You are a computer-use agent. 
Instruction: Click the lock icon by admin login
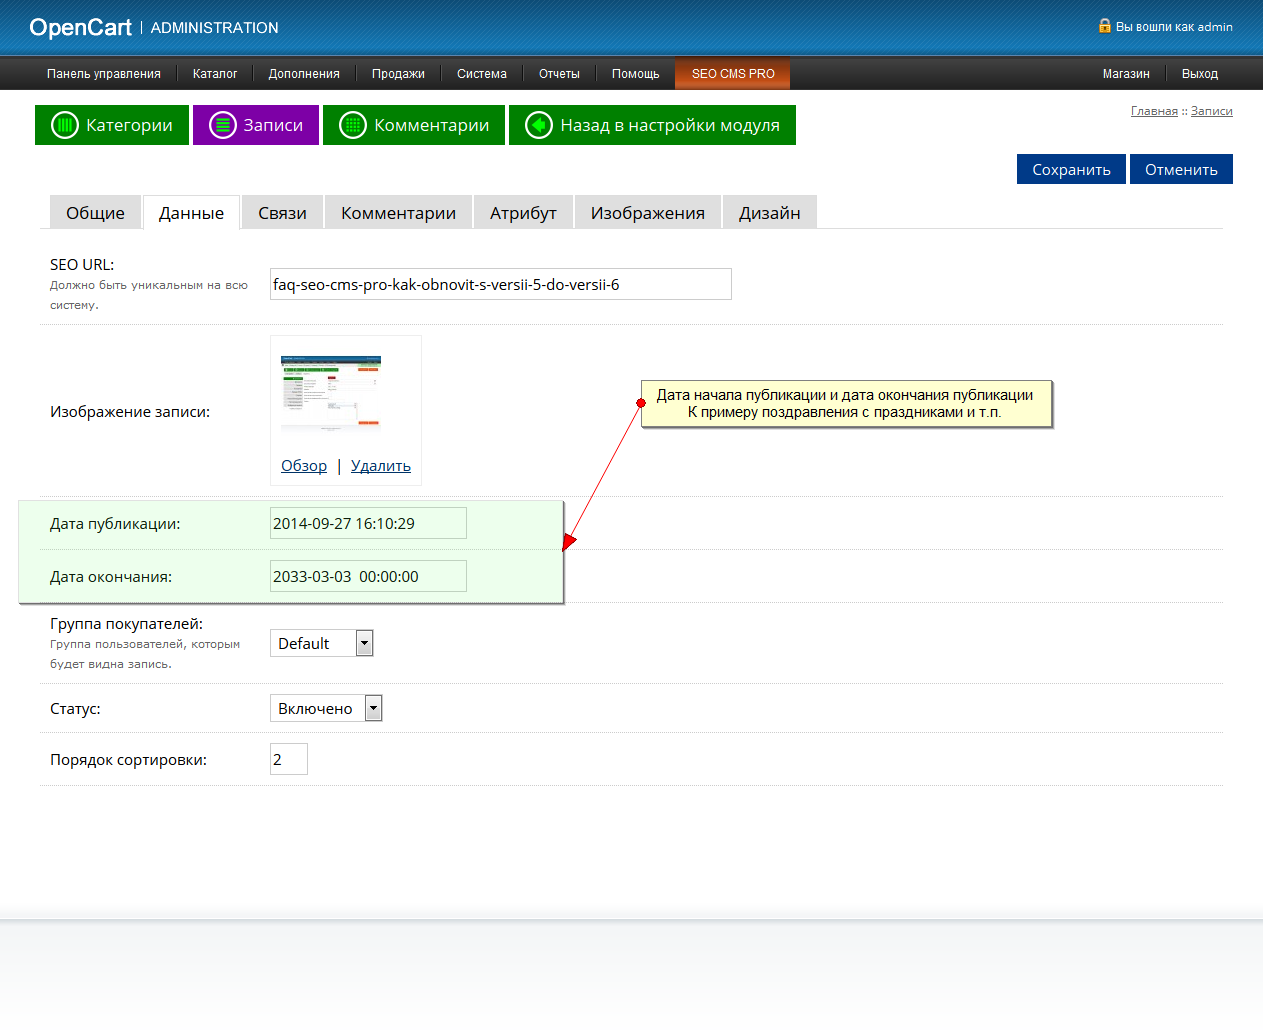point(1105,26)
